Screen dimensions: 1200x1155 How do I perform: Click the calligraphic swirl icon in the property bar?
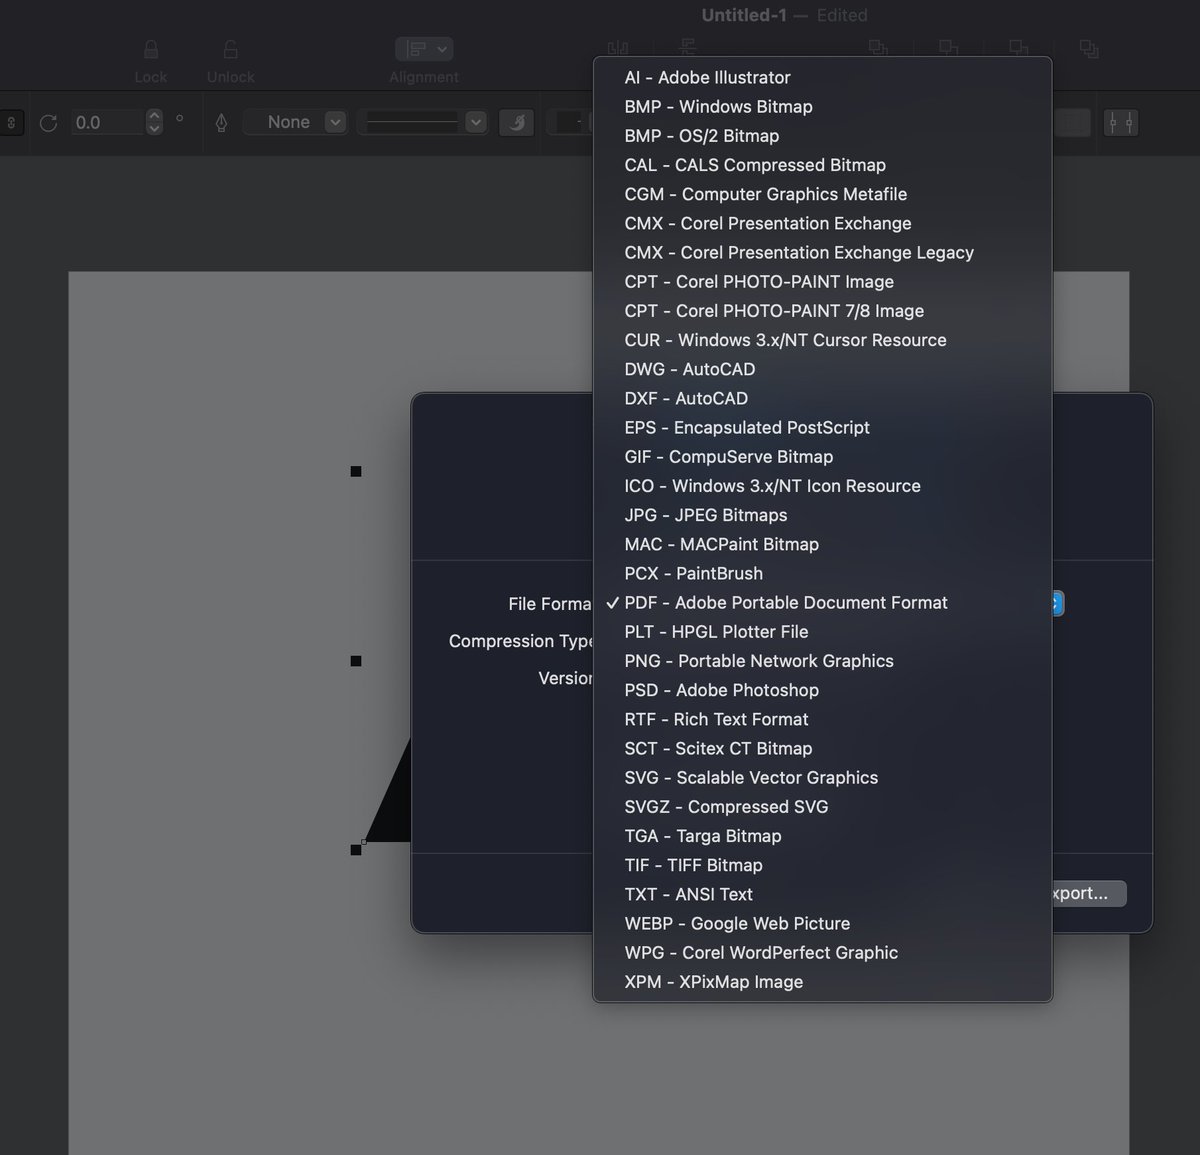tap(516, 122)
